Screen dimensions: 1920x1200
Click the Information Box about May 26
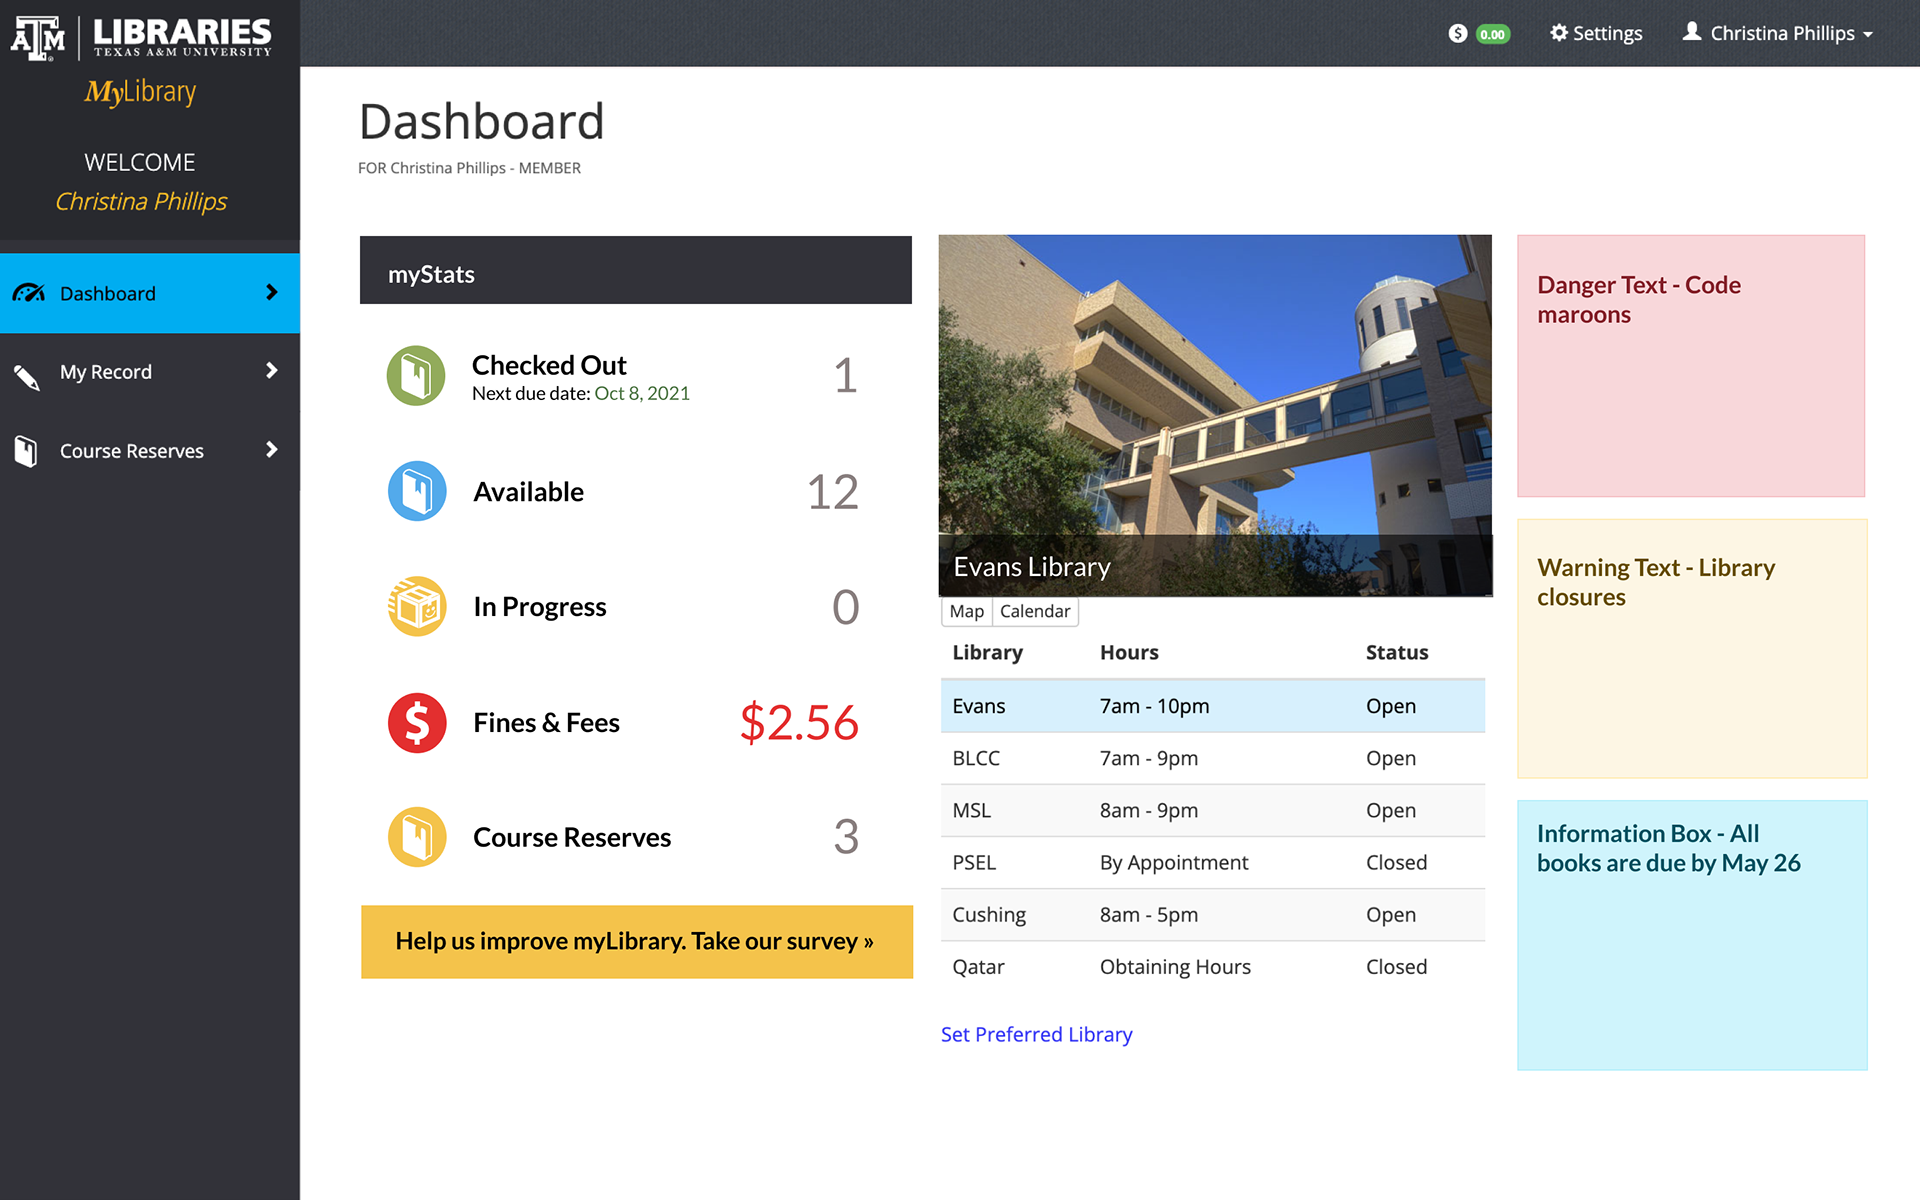pos(1692,935)
